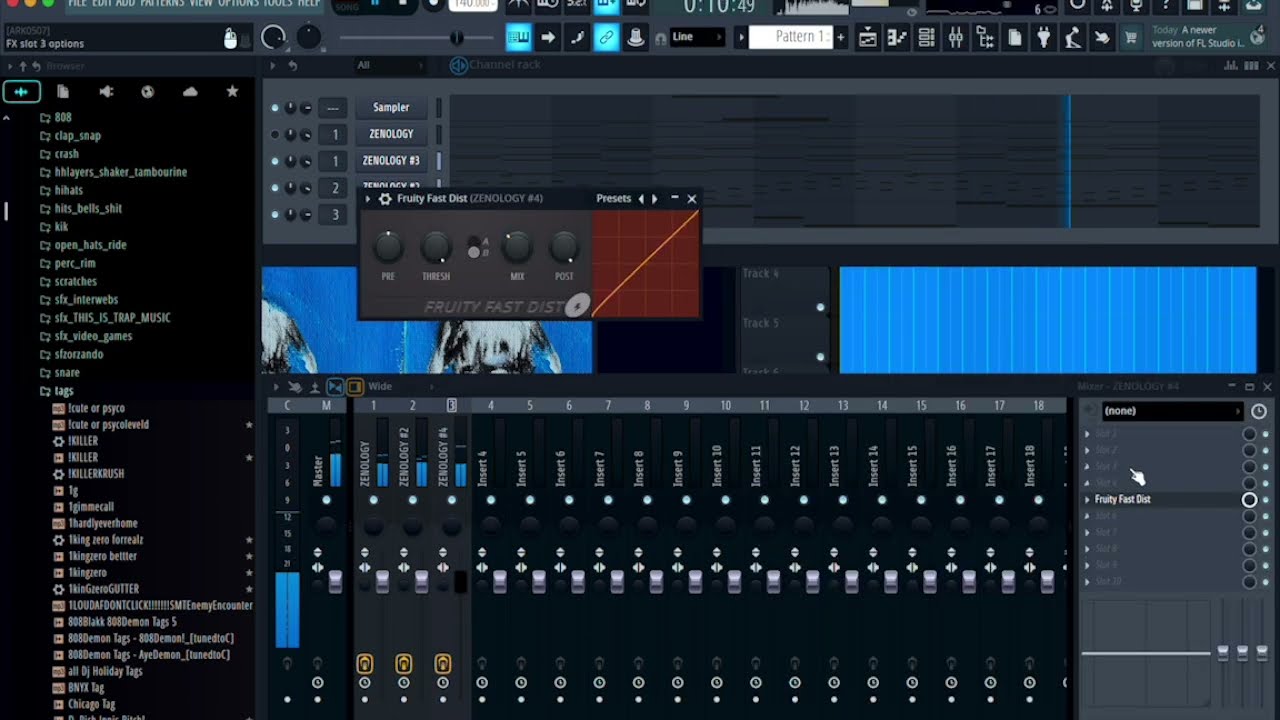Open the Playlist view from toolbar

pyautogui.click(x=867, y=38)
